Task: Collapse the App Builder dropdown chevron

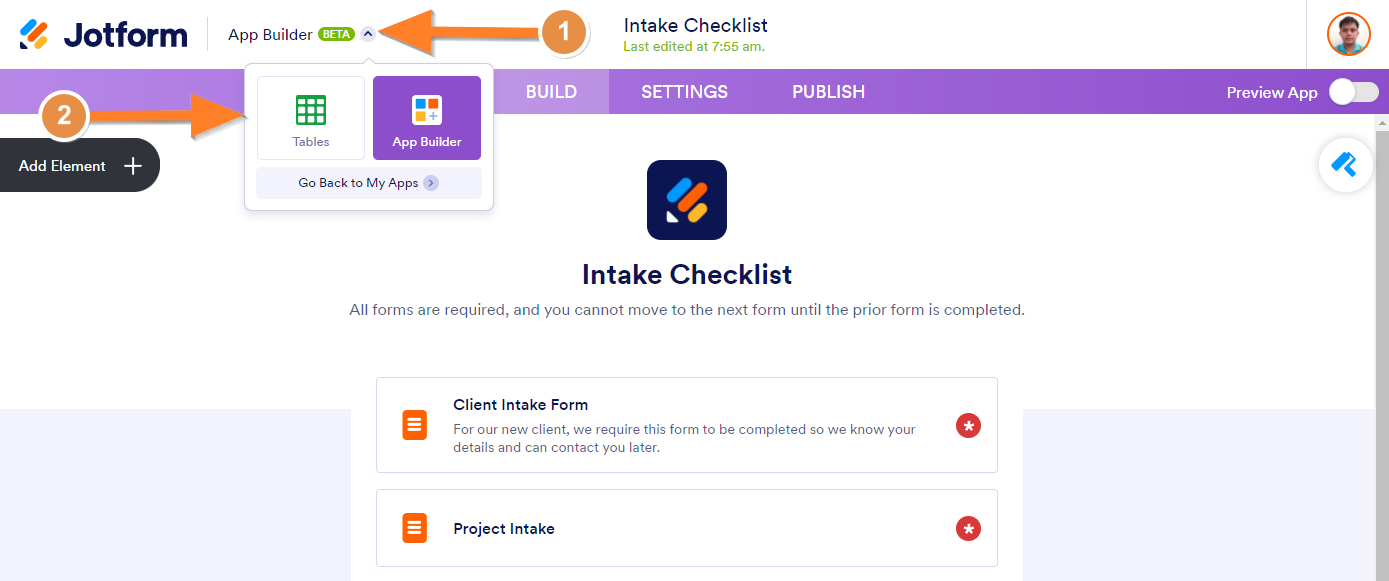Action: click(368, 34)
